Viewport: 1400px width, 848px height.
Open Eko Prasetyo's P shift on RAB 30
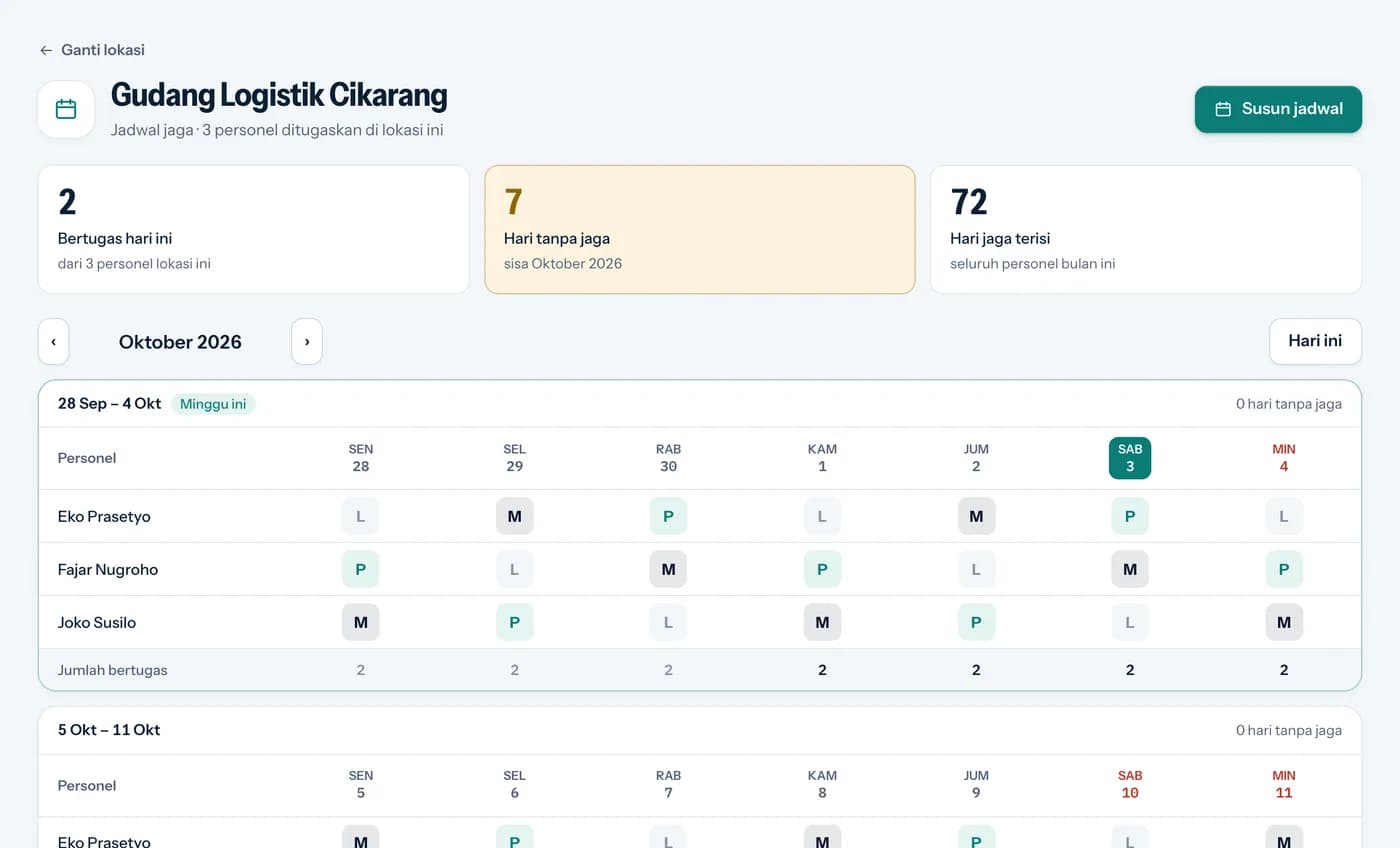[668, 517]
